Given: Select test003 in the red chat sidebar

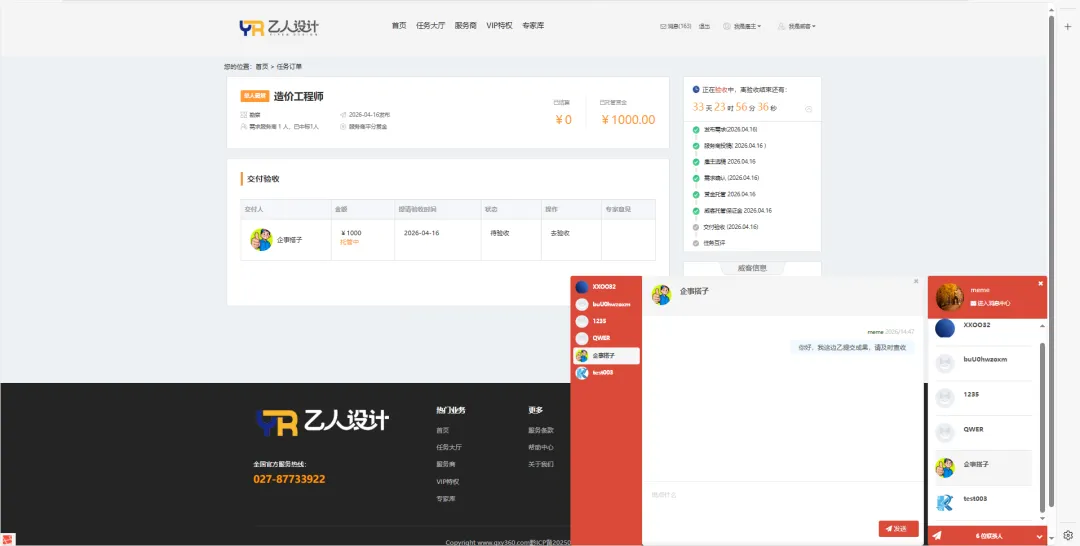Looking at the screenshot, I should [606, 372].
